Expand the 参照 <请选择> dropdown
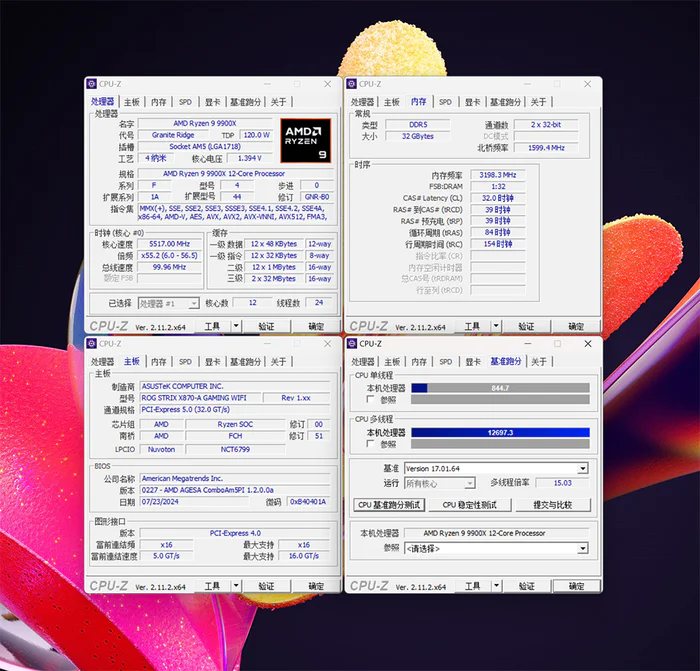The height and width of the screenshot is (671, 700). pyautogui.click(x=582, y=548)
